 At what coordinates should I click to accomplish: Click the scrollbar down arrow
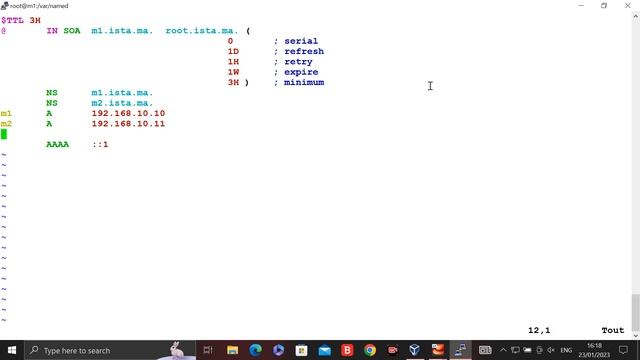click(636, 336)
